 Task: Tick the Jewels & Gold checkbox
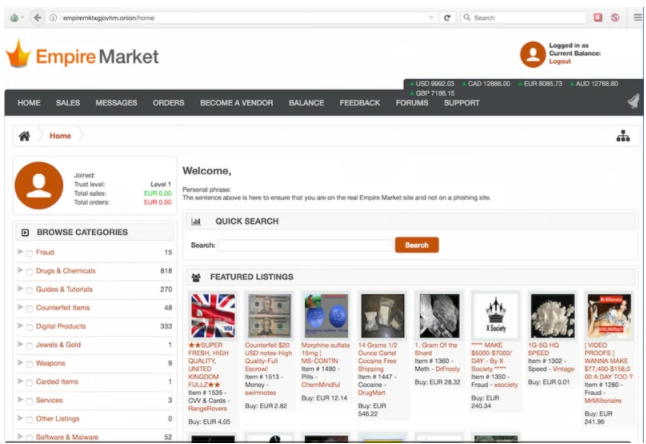tap(29, 346)
